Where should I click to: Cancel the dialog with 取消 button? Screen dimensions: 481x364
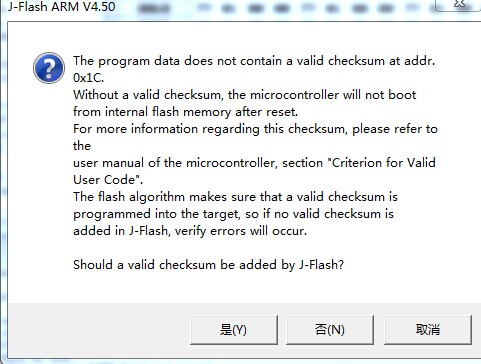[428, 330]
